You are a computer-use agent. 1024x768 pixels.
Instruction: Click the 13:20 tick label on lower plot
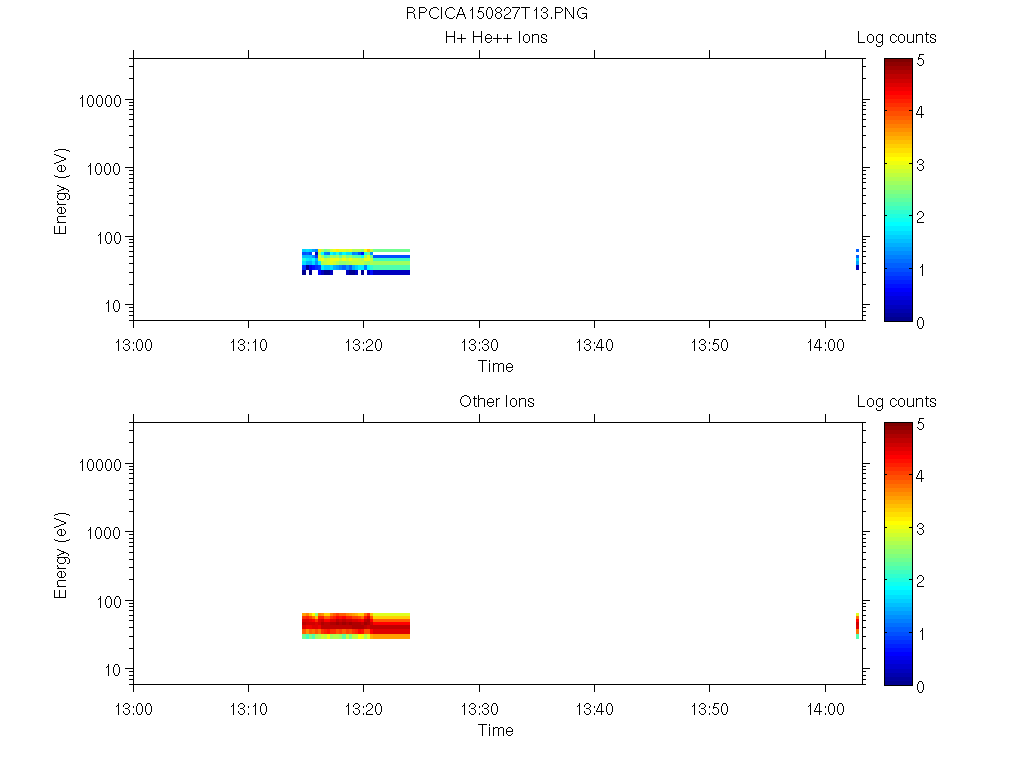tap(363, 709)
